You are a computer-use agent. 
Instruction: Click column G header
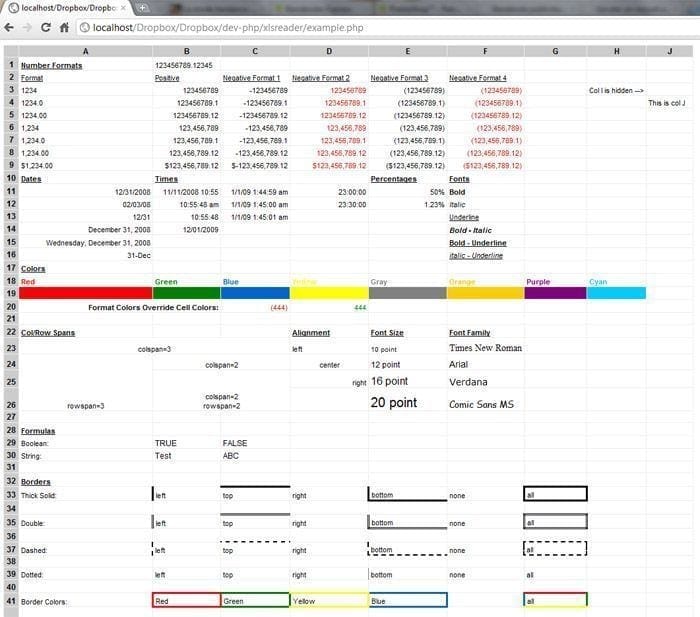tap(555, 51)
